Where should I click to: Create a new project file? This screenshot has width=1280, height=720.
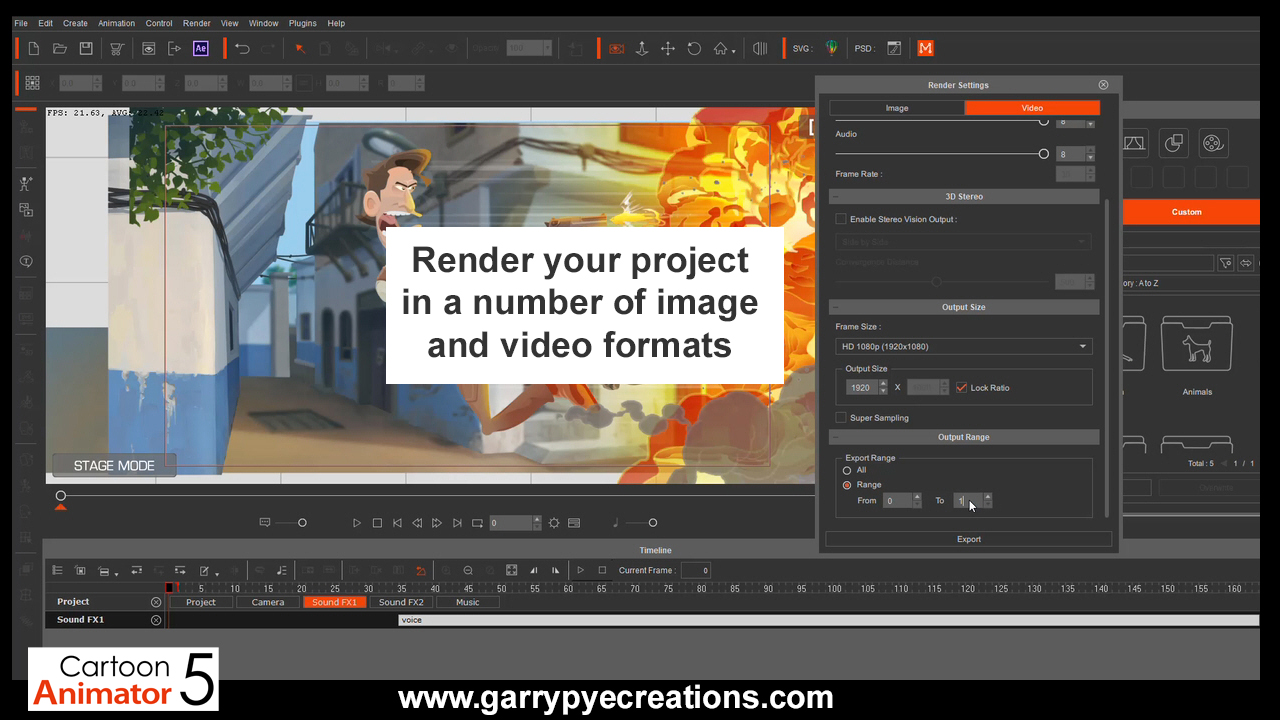34,48
